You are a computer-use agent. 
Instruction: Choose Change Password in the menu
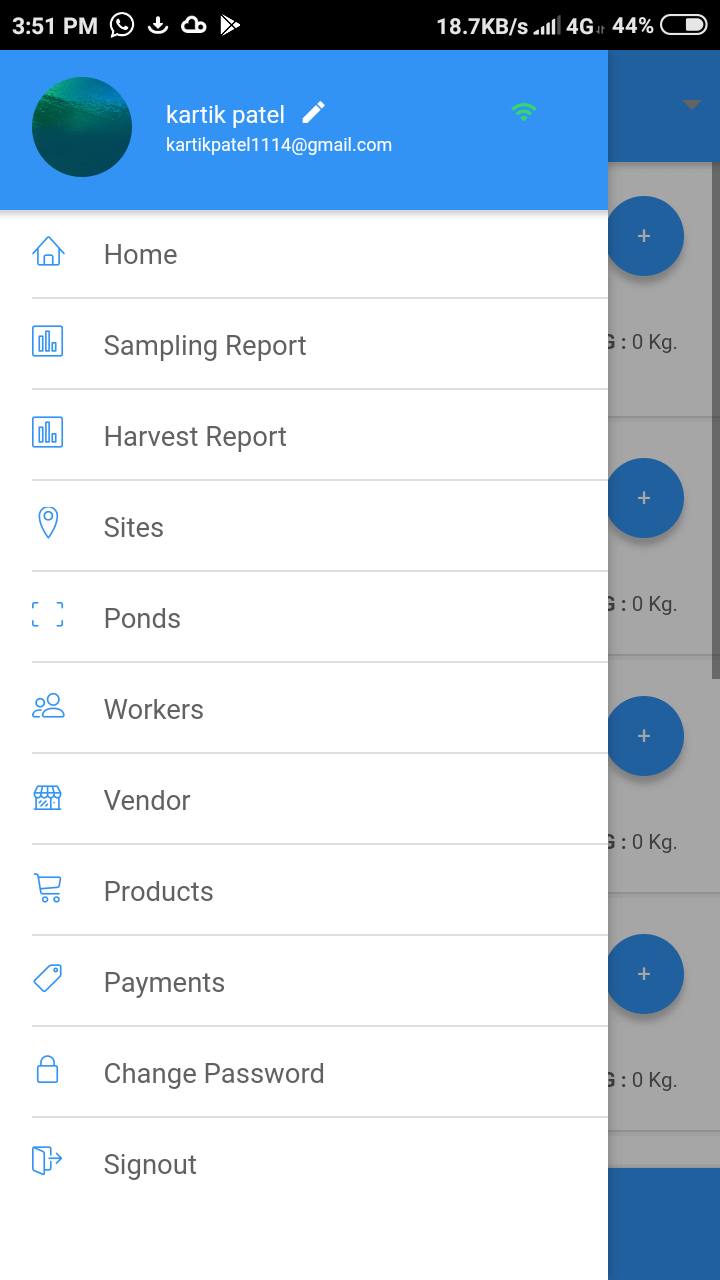pyautogui.click(x=214, y=1073)
